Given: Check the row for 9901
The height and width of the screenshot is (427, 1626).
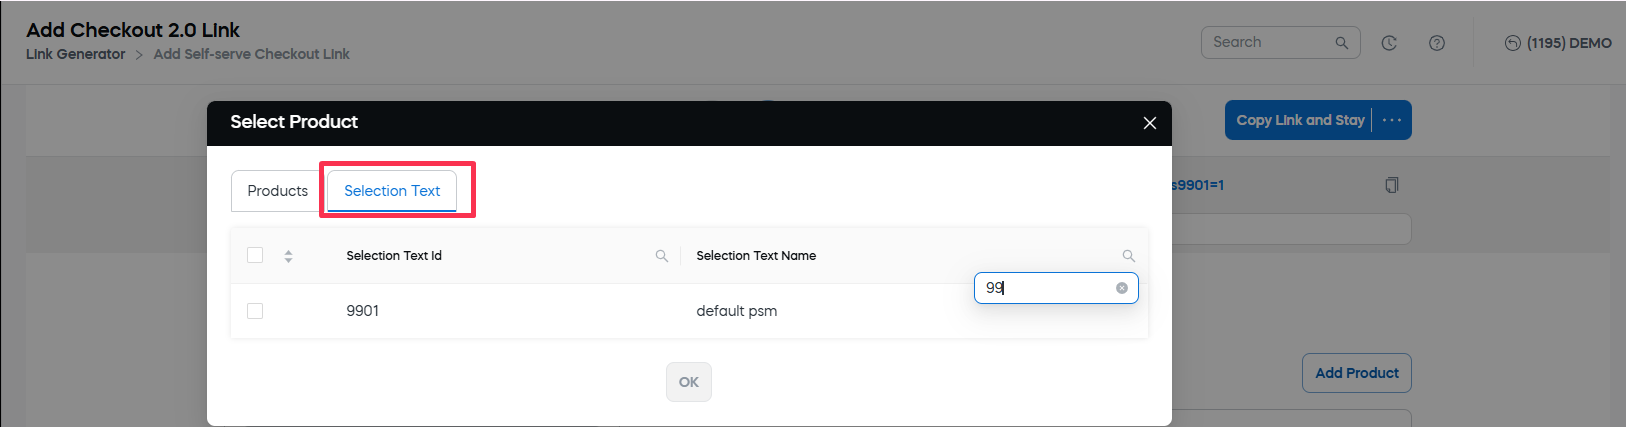Looking at the screenshot, I should 255,311.
